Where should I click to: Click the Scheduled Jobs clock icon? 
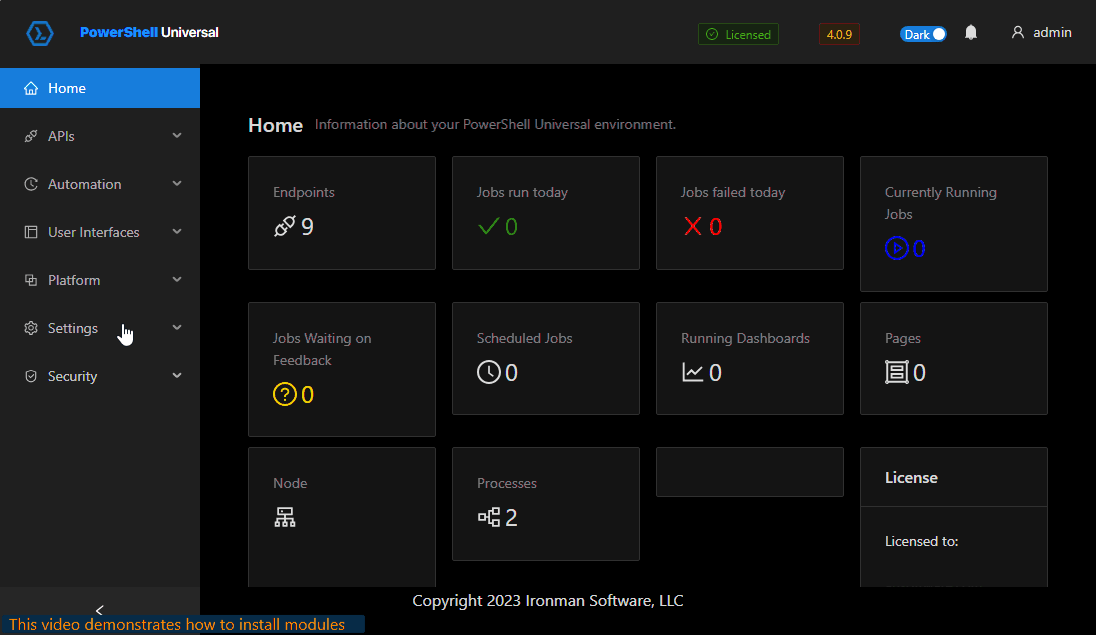489,372
